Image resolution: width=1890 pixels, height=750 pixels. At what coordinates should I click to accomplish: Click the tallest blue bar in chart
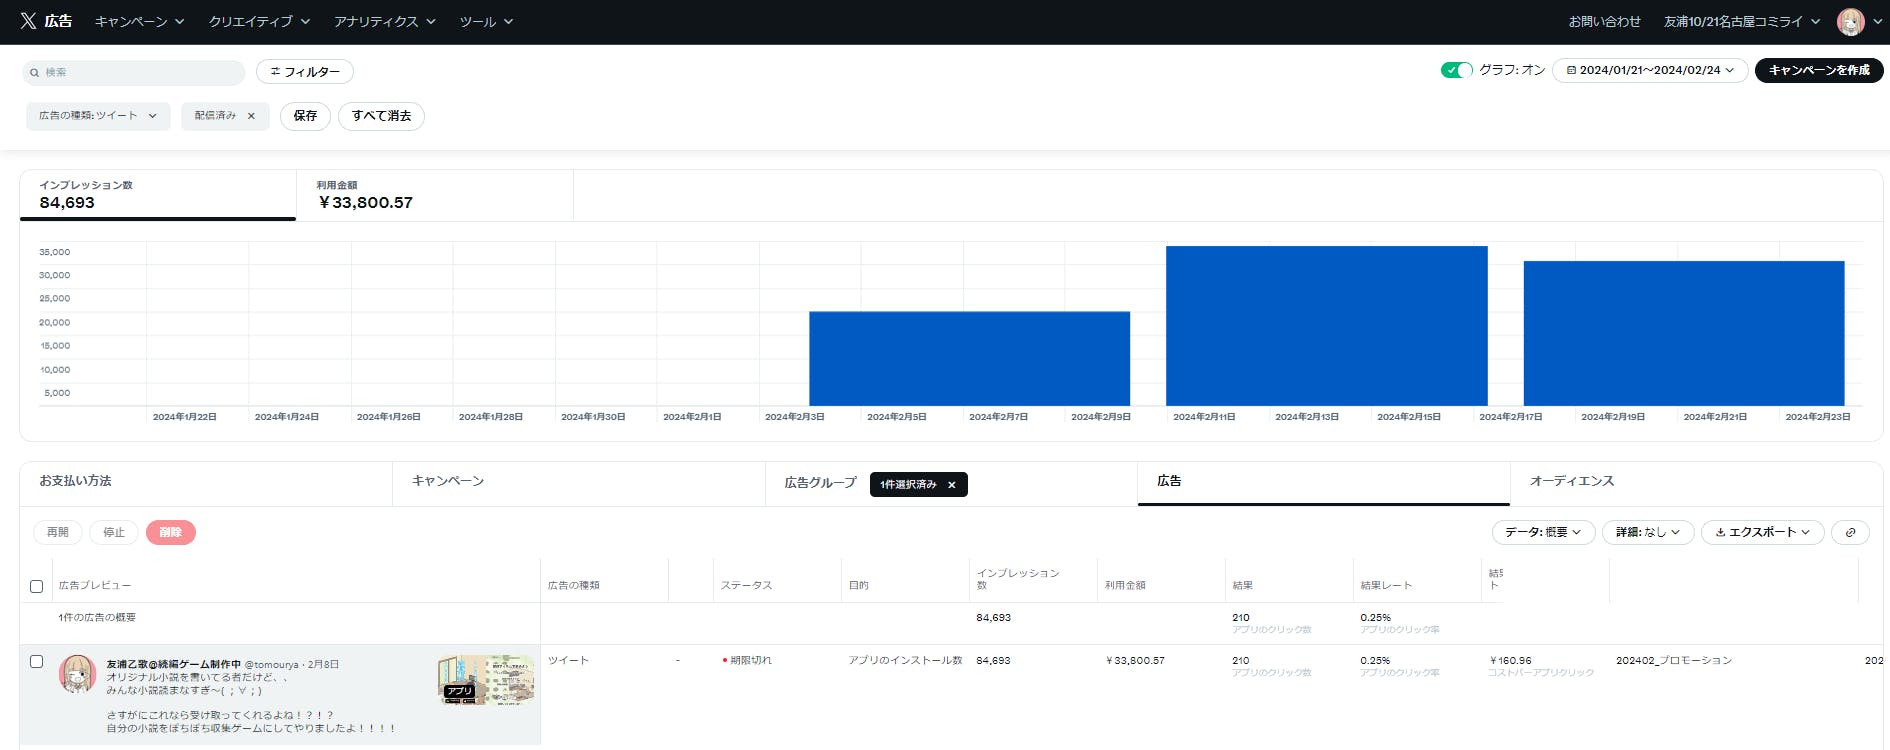(x=1326, y=325)
